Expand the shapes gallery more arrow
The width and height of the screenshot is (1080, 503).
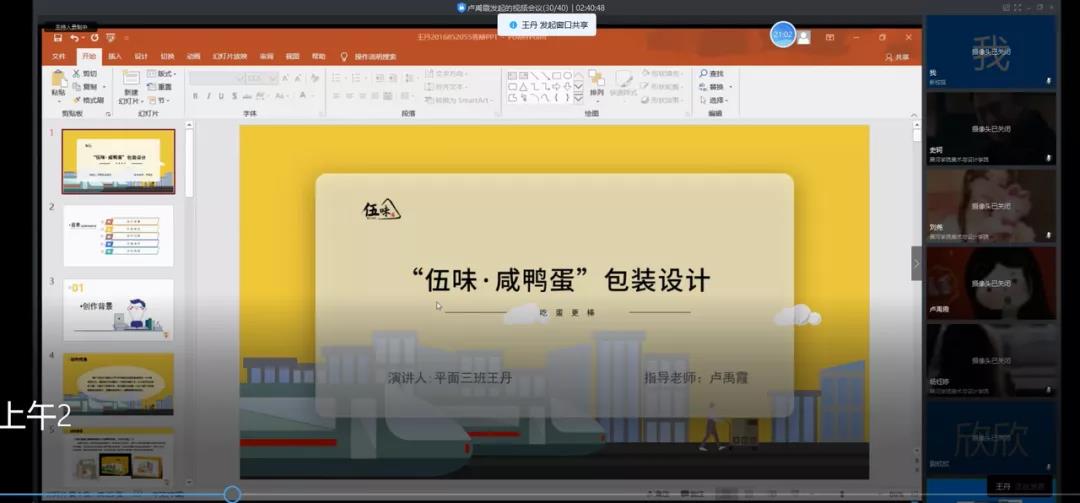pos(578,99)
